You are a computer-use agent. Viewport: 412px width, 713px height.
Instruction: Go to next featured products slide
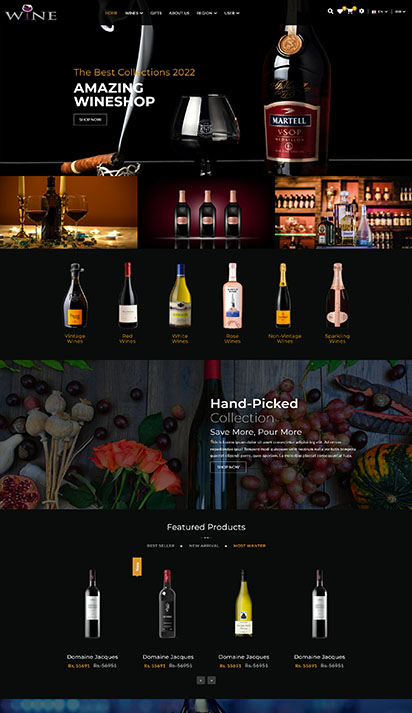click(x=211, y=680)
